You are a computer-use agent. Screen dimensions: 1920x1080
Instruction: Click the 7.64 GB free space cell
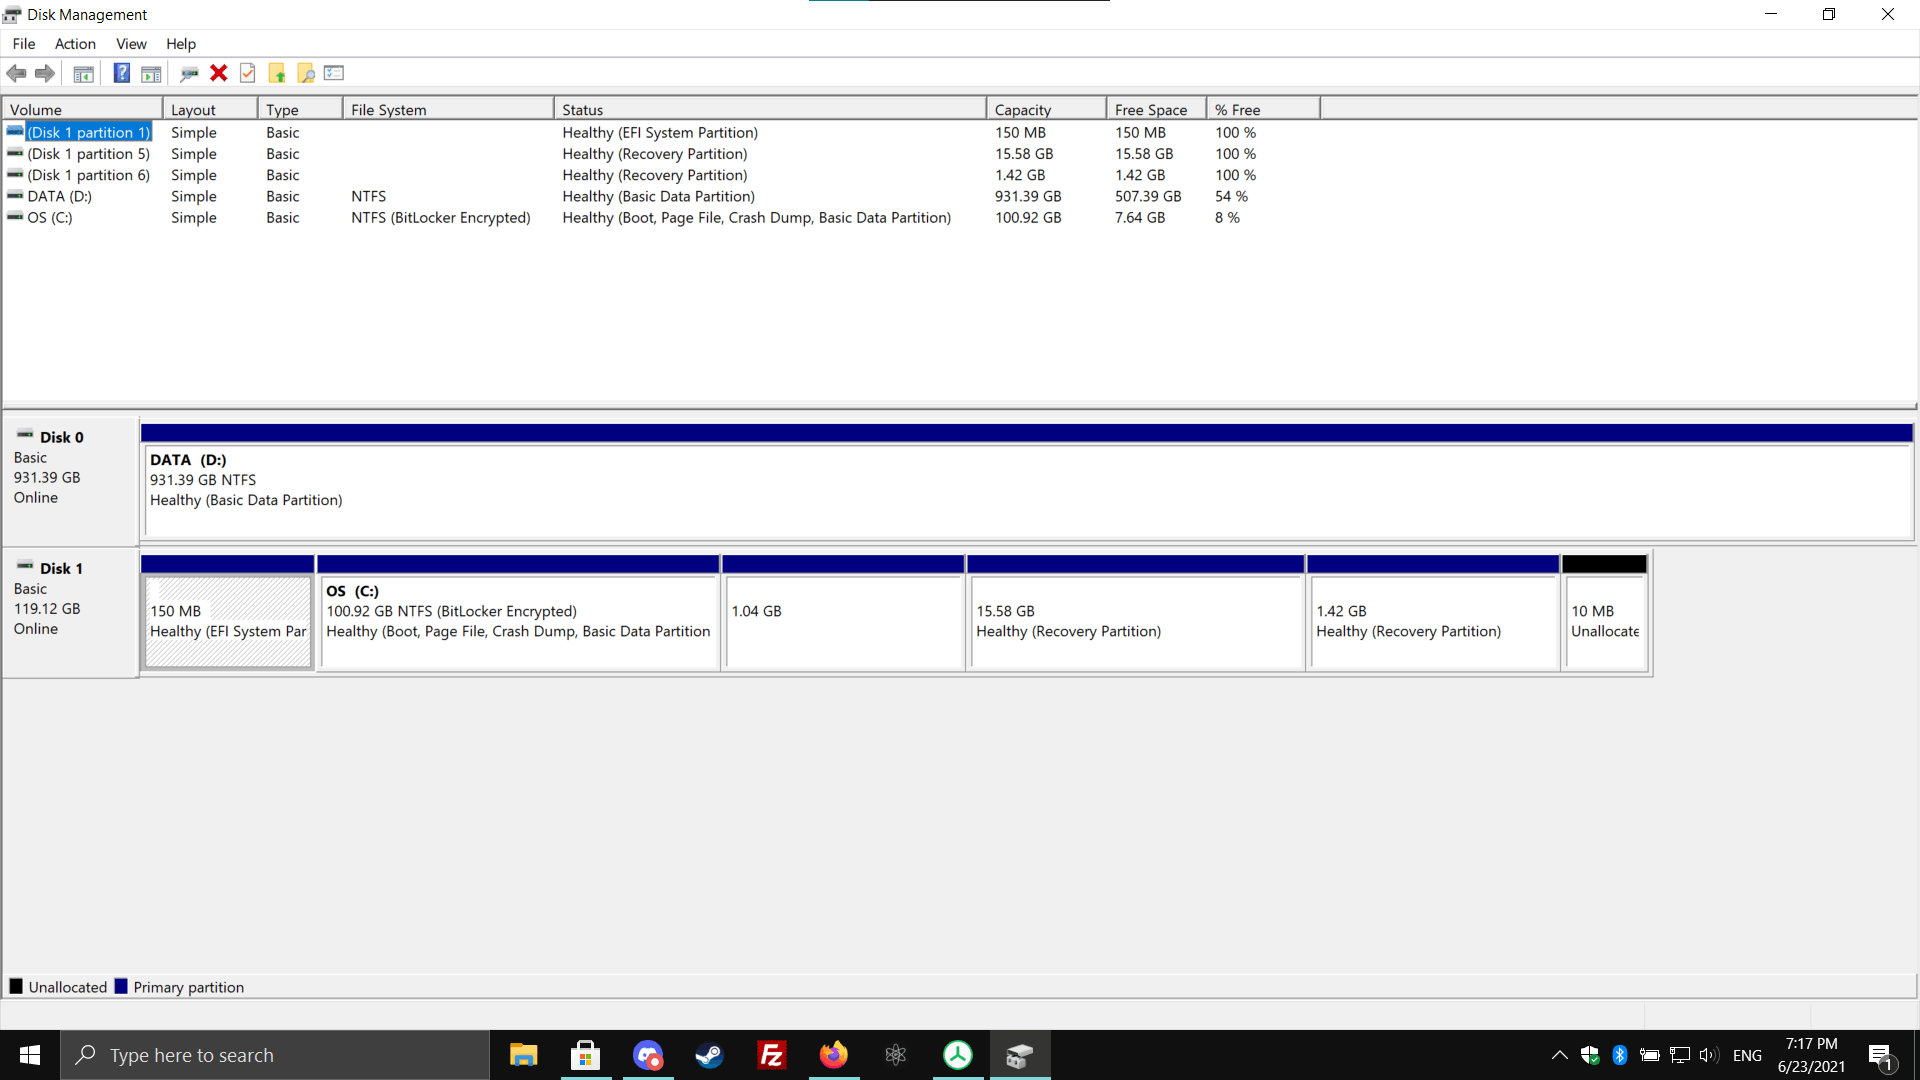[x=1140, y=217]
